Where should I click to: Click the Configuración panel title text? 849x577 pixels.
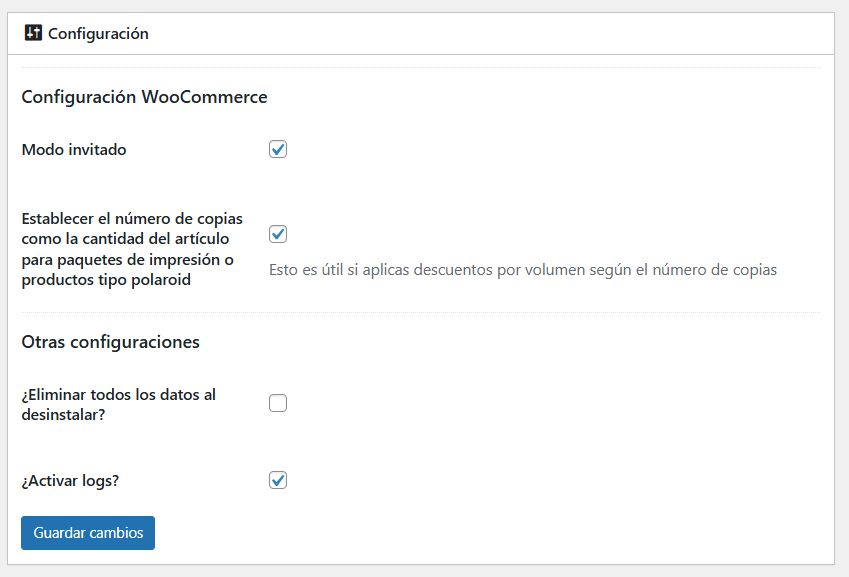coord(98,33)
